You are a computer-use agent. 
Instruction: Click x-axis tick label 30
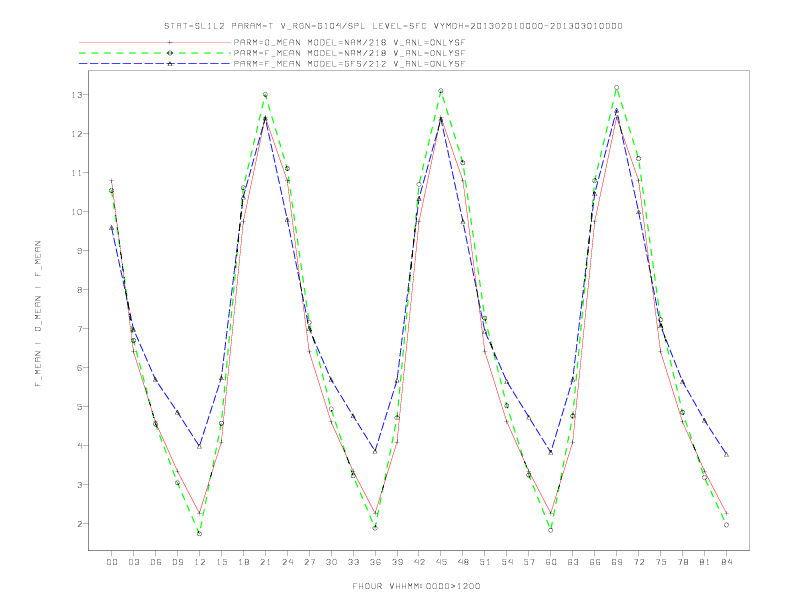pyautogui.click(x=331, y=562)
